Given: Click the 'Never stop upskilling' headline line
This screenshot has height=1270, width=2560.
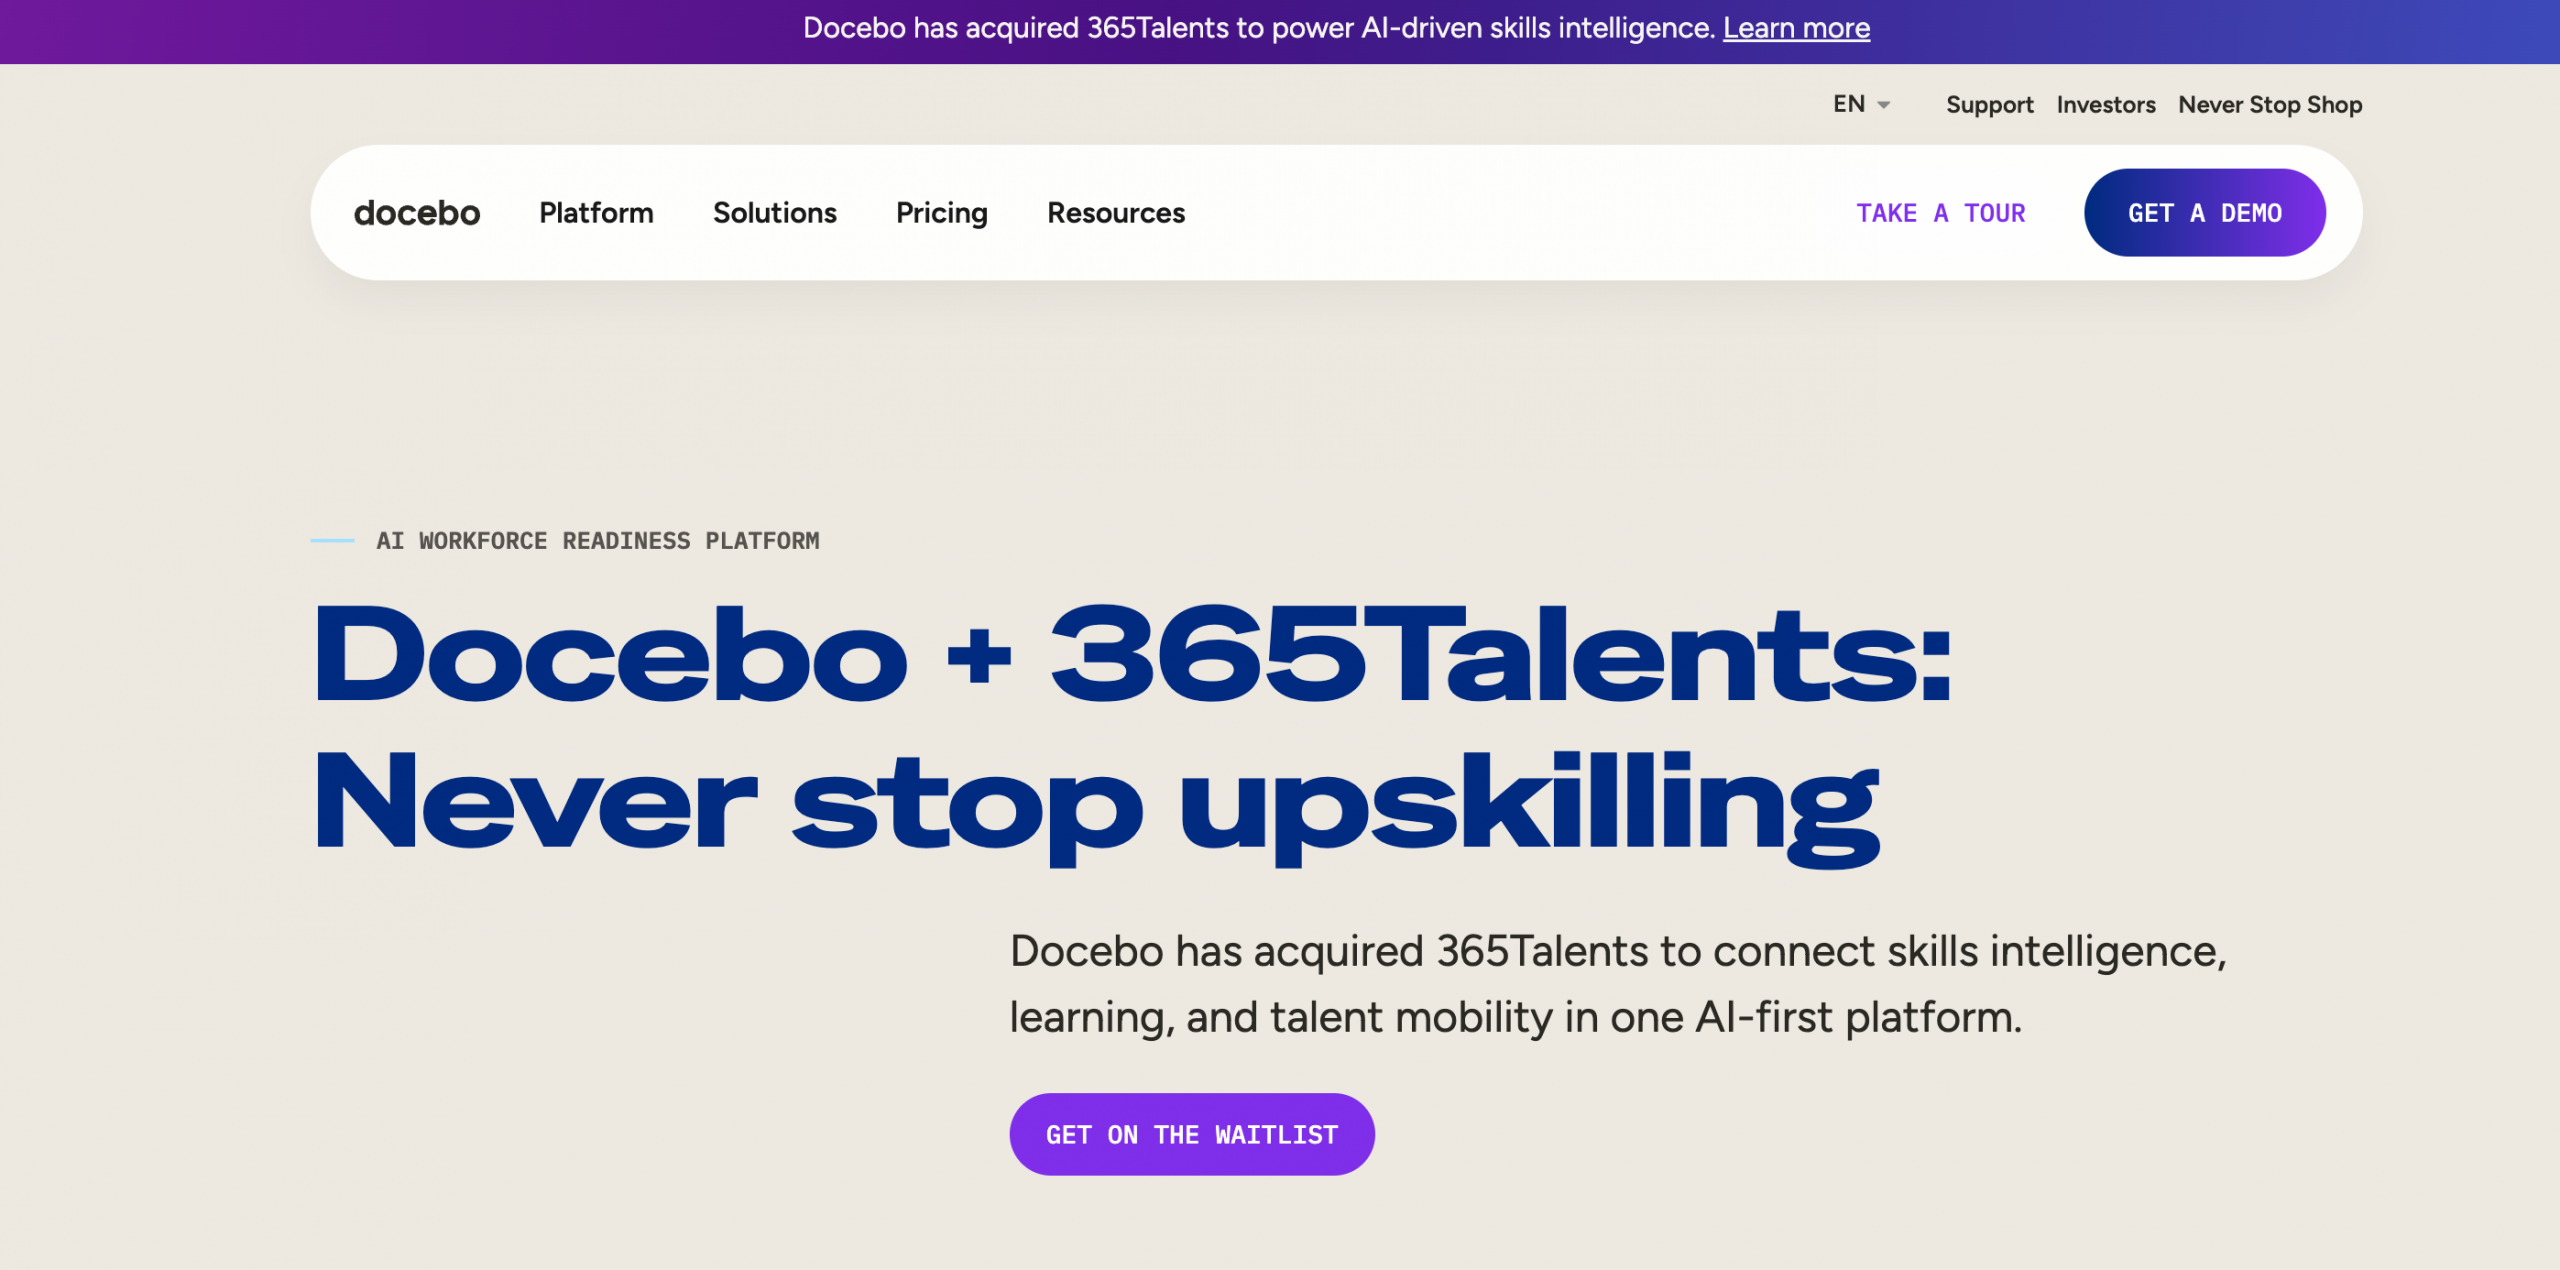Looking at the screenshot, I should click(x=1096, y=803).
